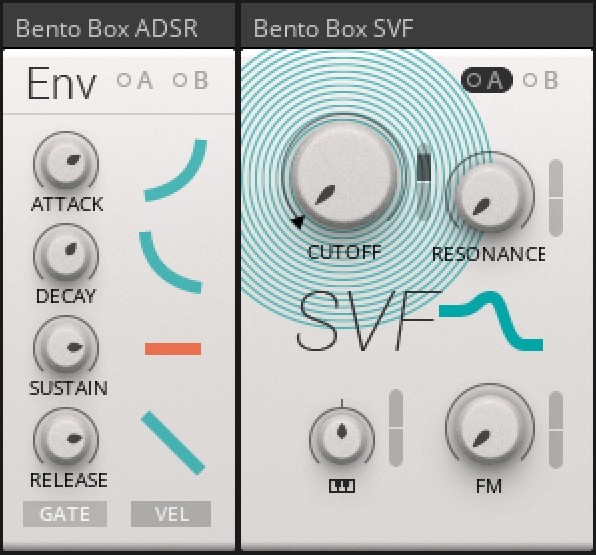Click the FM label
Viewport: 596px width, 555px height.
tap(489, 486)
